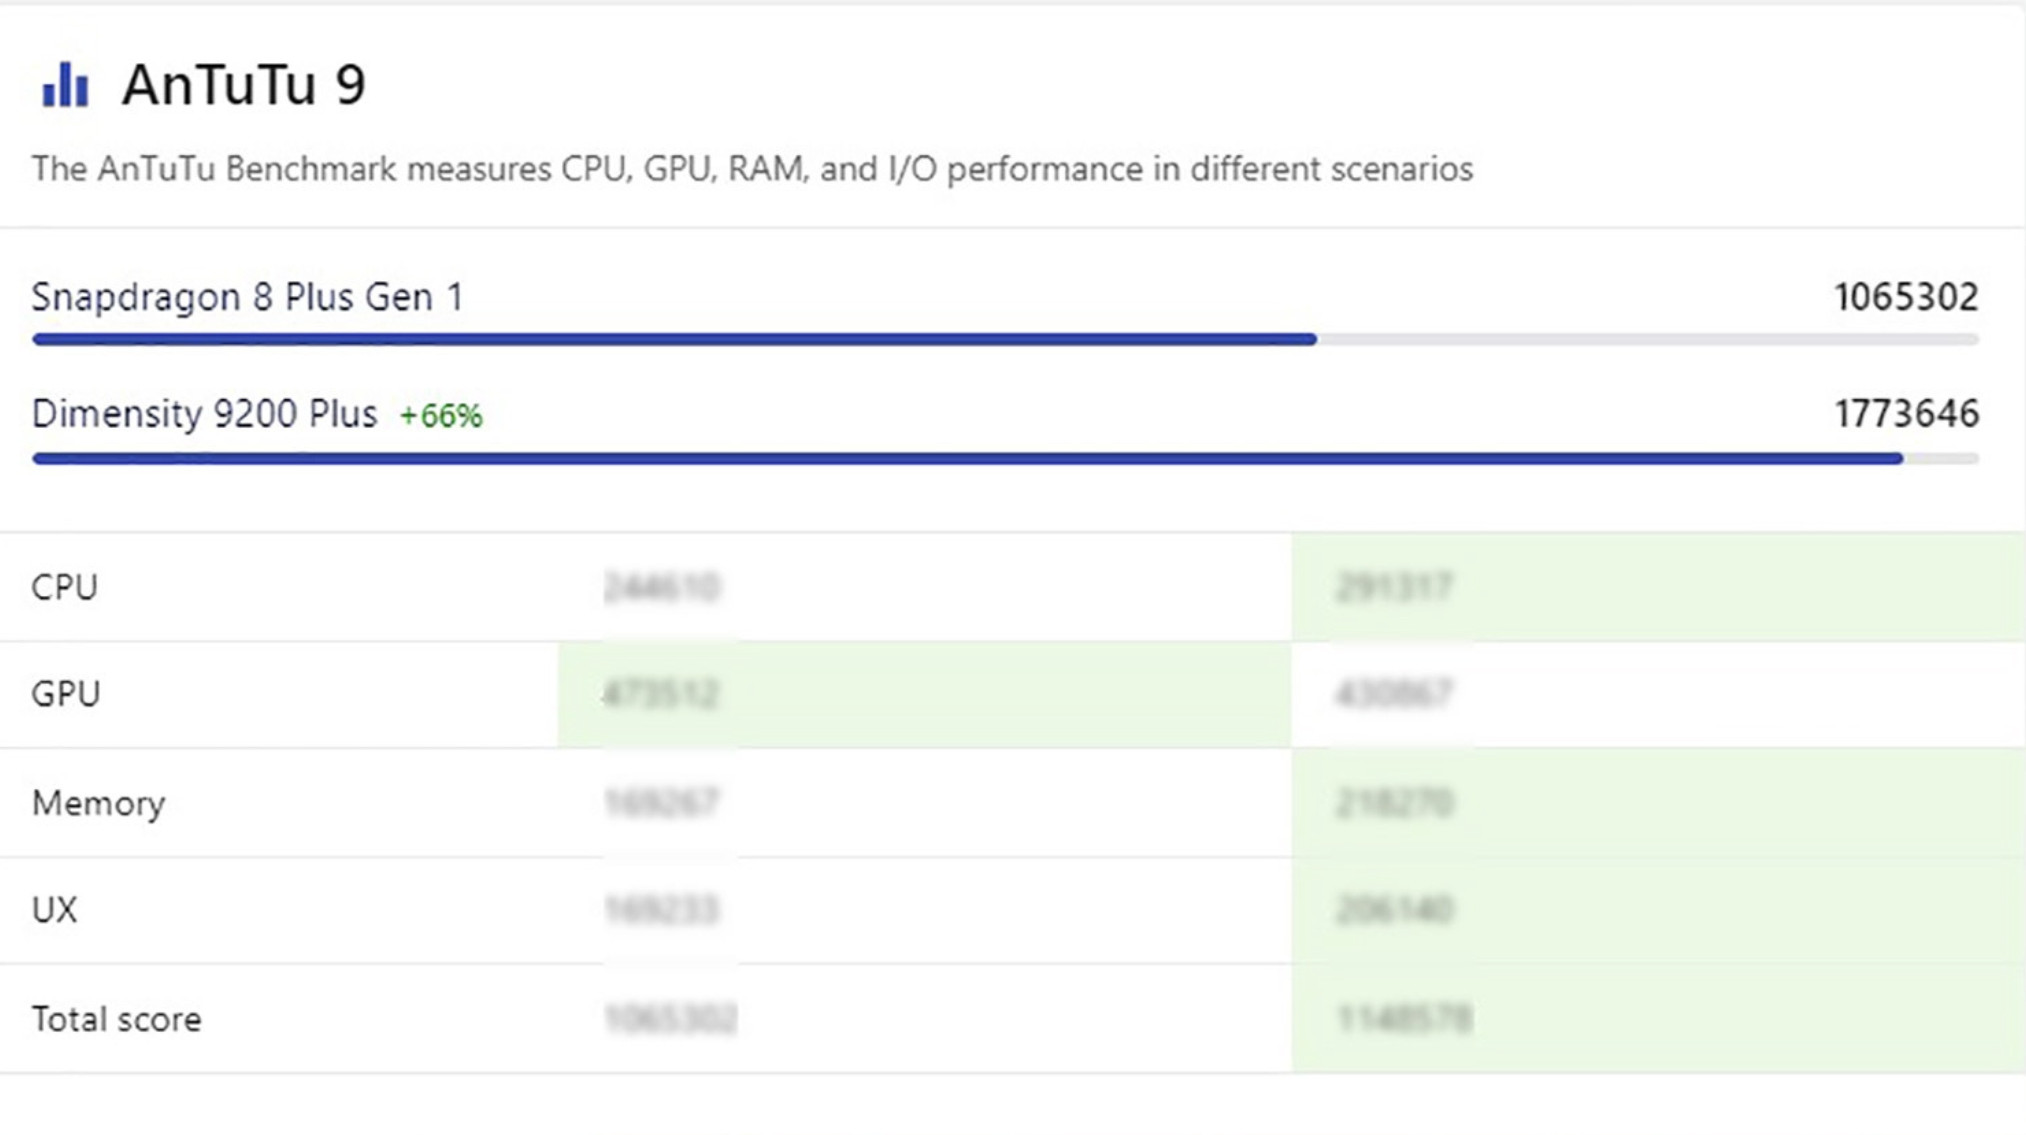Click the Memory row label
The image size is (2026, 1135).
98,803
